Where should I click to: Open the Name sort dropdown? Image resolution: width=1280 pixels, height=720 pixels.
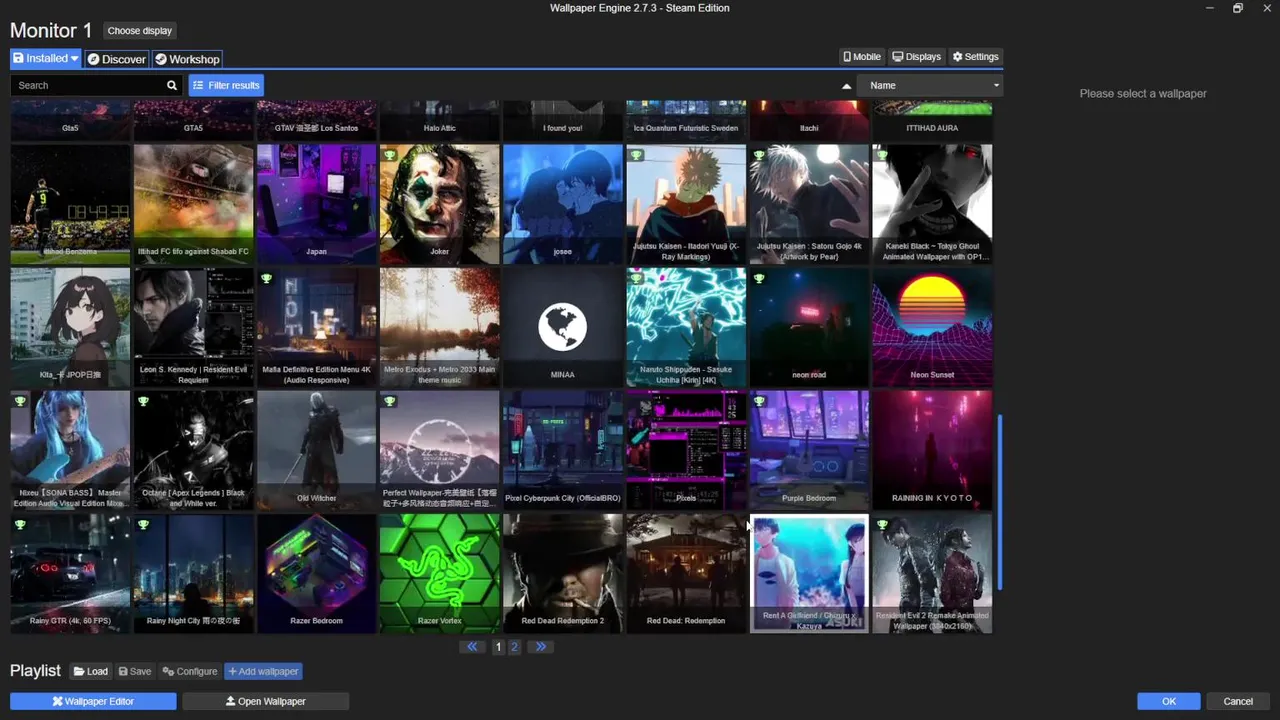point(931,85)
